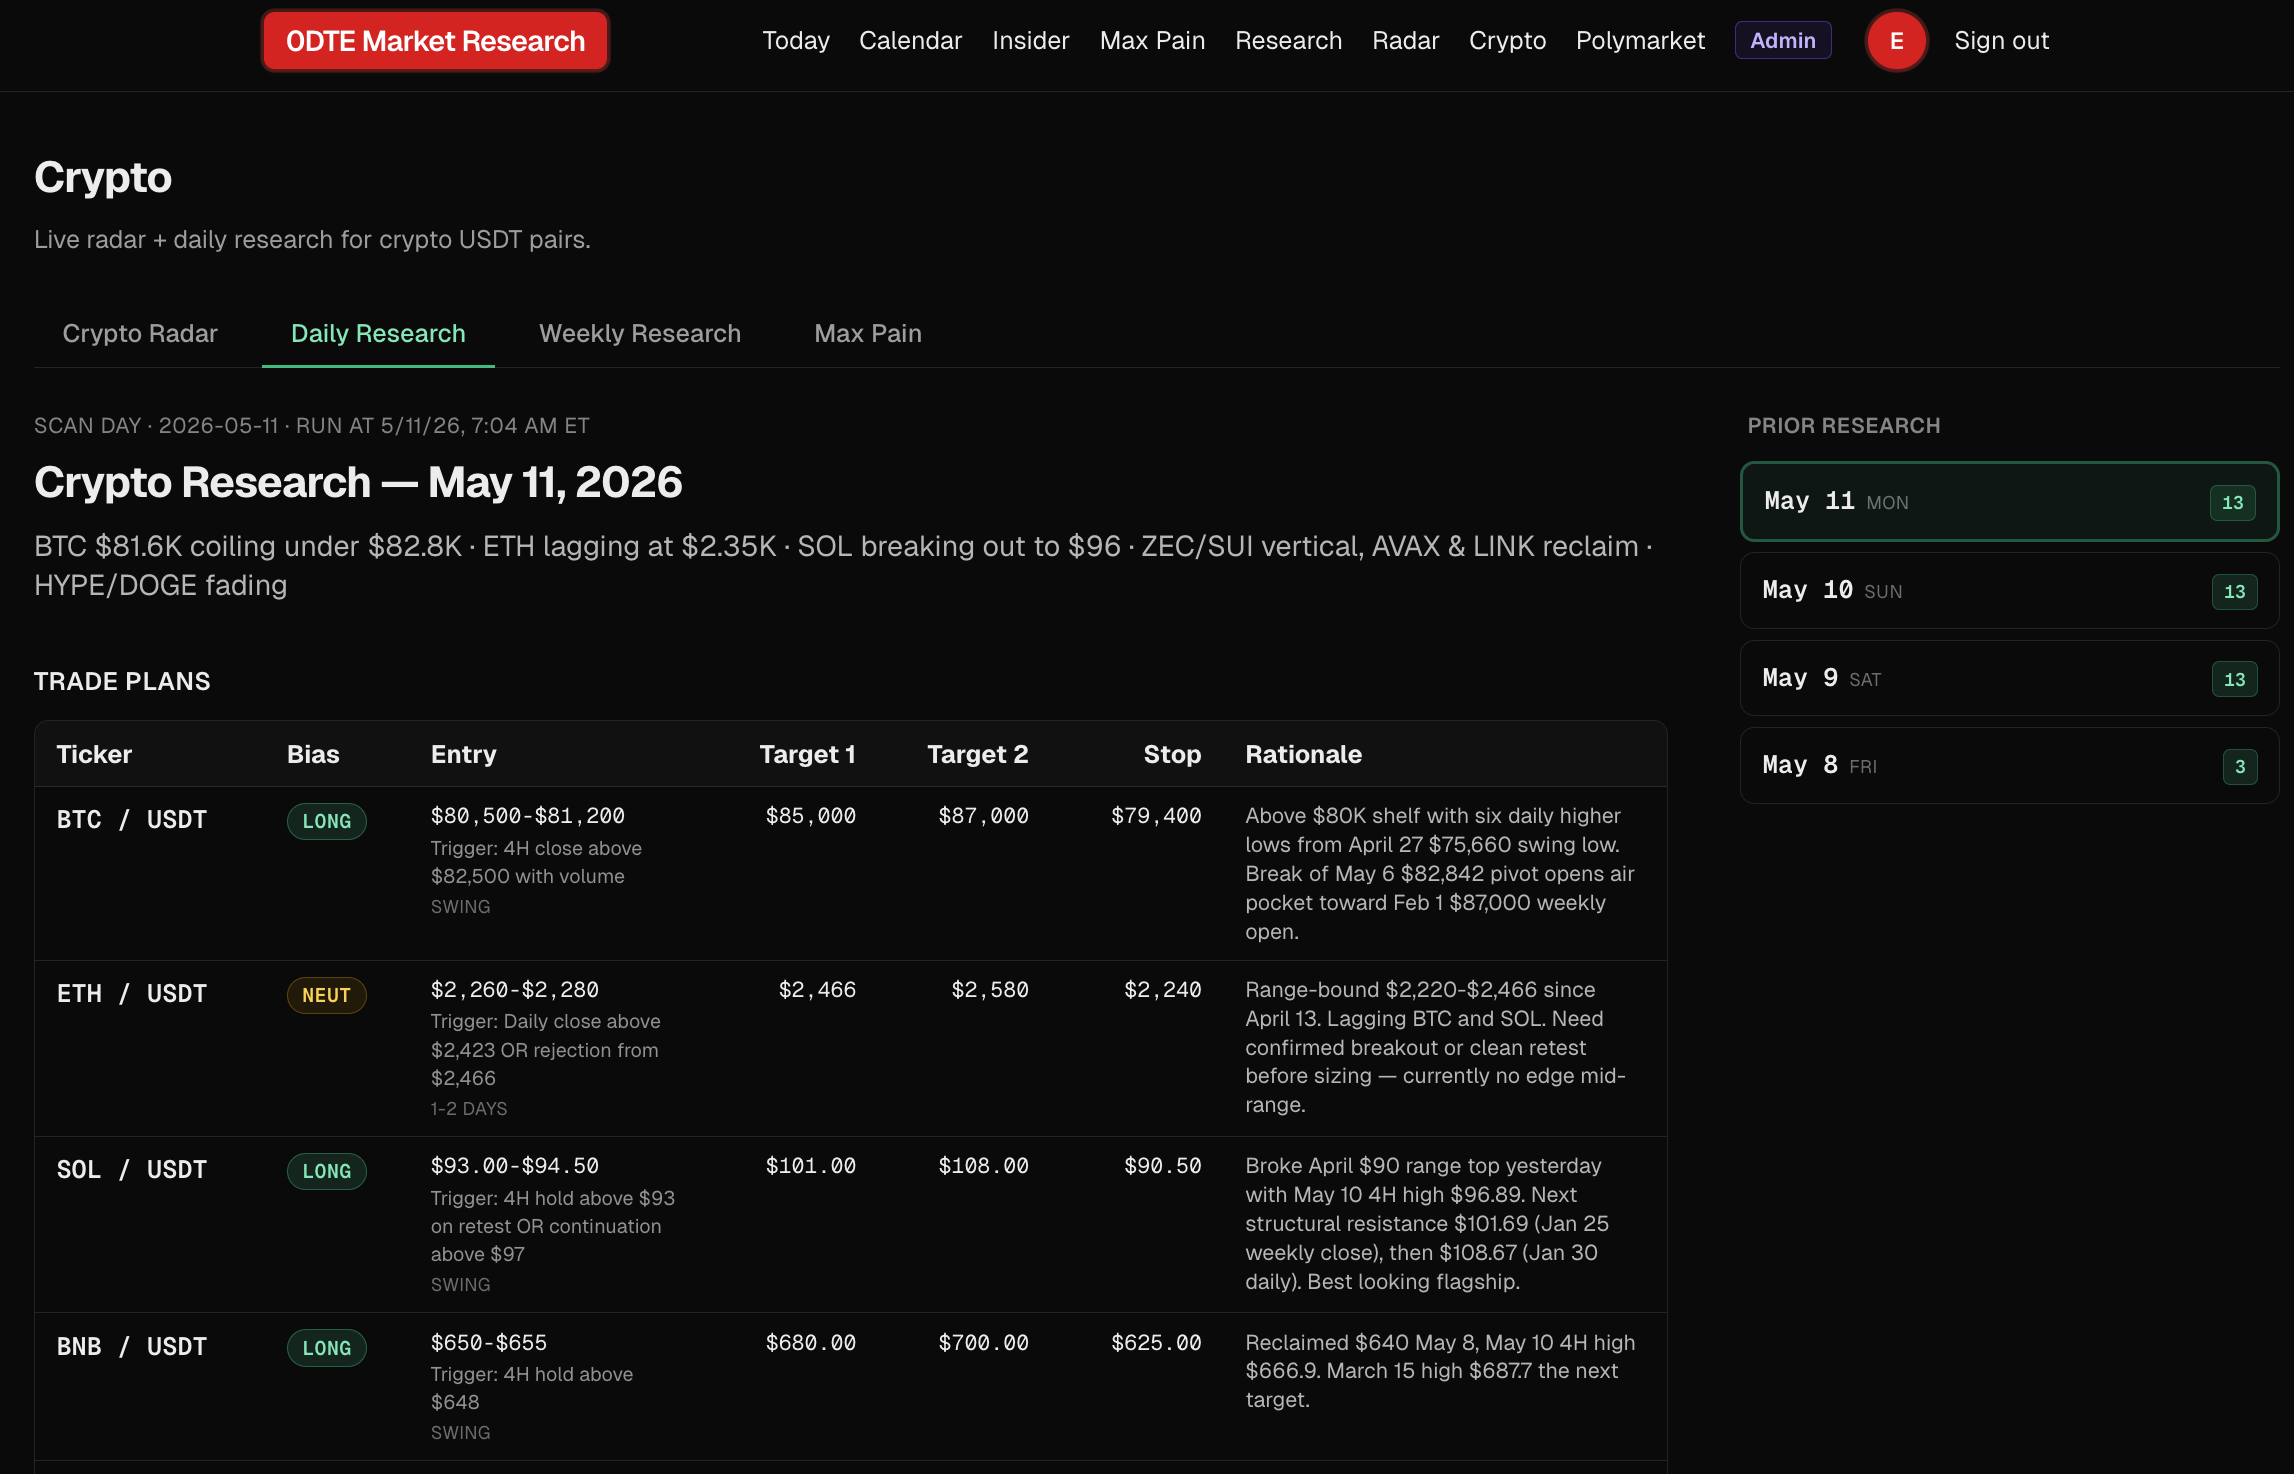Click SOL stop value $90.50
The image size is (2294, 1474).
pyautogui.click(x=1163, y=1166)
